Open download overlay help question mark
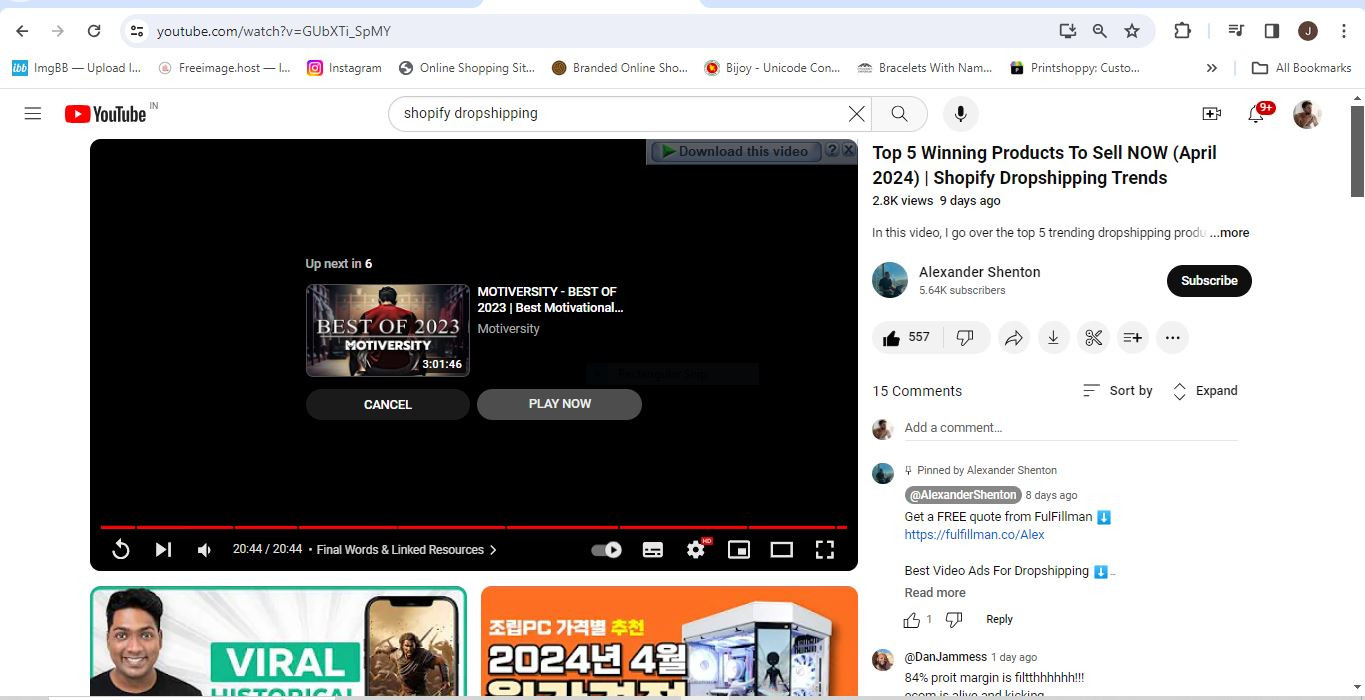This screenshot has width=1365, height=700. pyautogui.click(x=832, y=151)
